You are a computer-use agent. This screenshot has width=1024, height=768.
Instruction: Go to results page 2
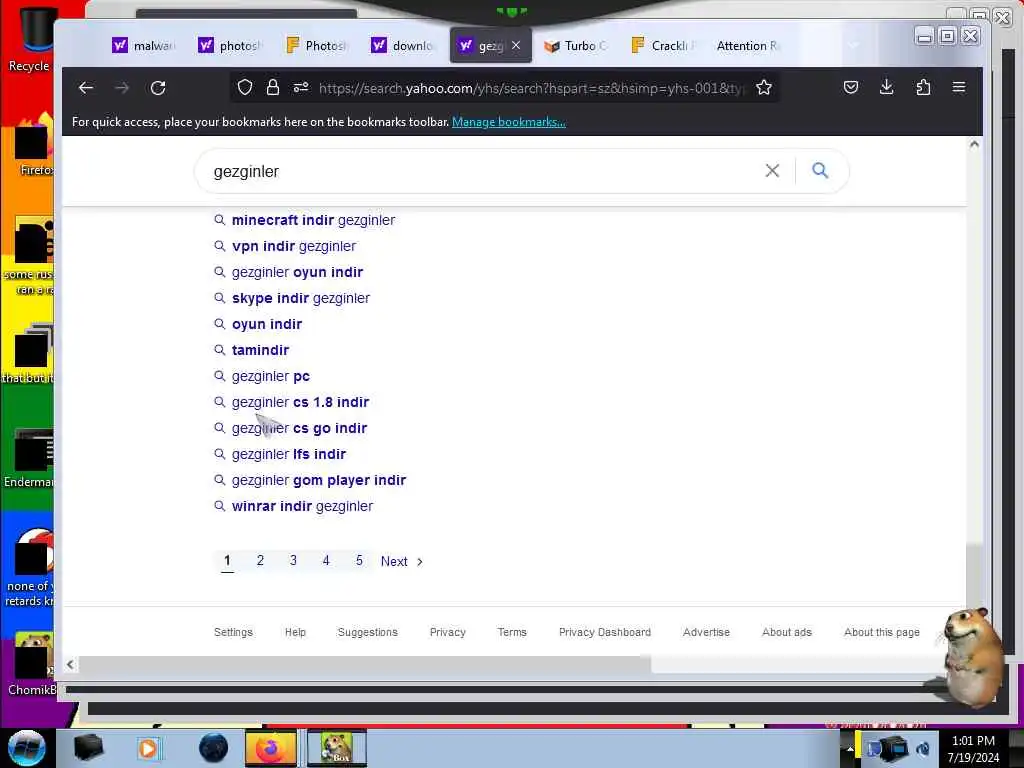click(x=260, y=560)
